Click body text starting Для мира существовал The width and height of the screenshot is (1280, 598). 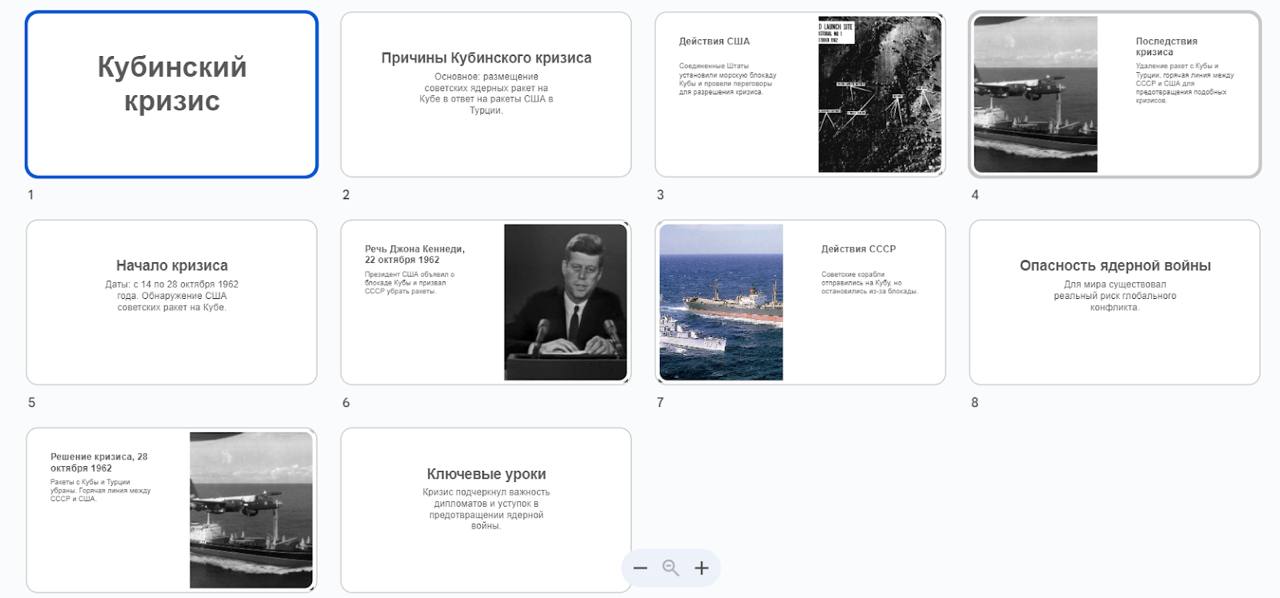click(1115, 296)
